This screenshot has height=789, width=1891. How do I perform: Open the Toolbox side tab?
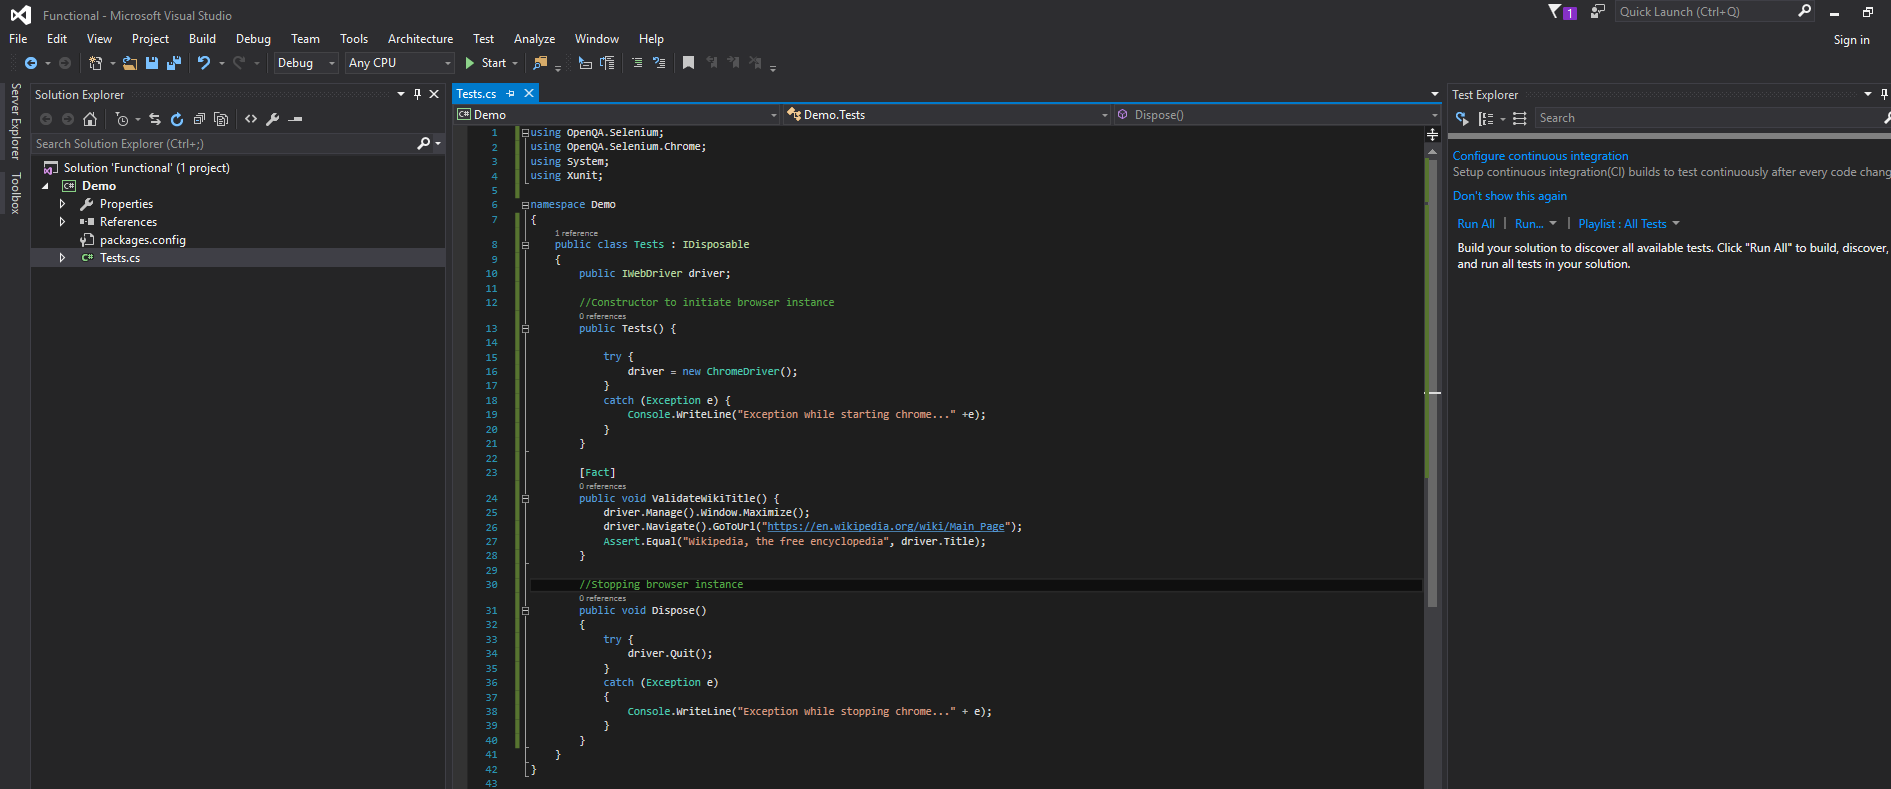(15, 193)
